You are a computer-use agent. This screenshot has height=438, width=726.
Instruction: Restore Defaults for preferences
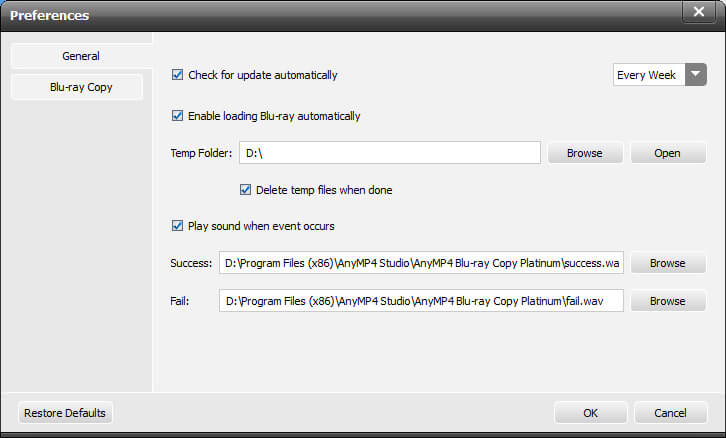click(x=66, y=413)
